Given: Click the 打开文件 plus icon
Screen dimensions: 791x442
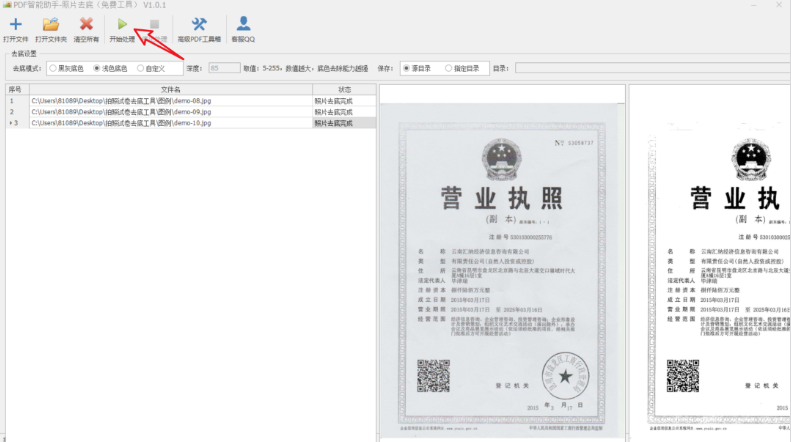Looking at the screenshot, I should (16, 24).
